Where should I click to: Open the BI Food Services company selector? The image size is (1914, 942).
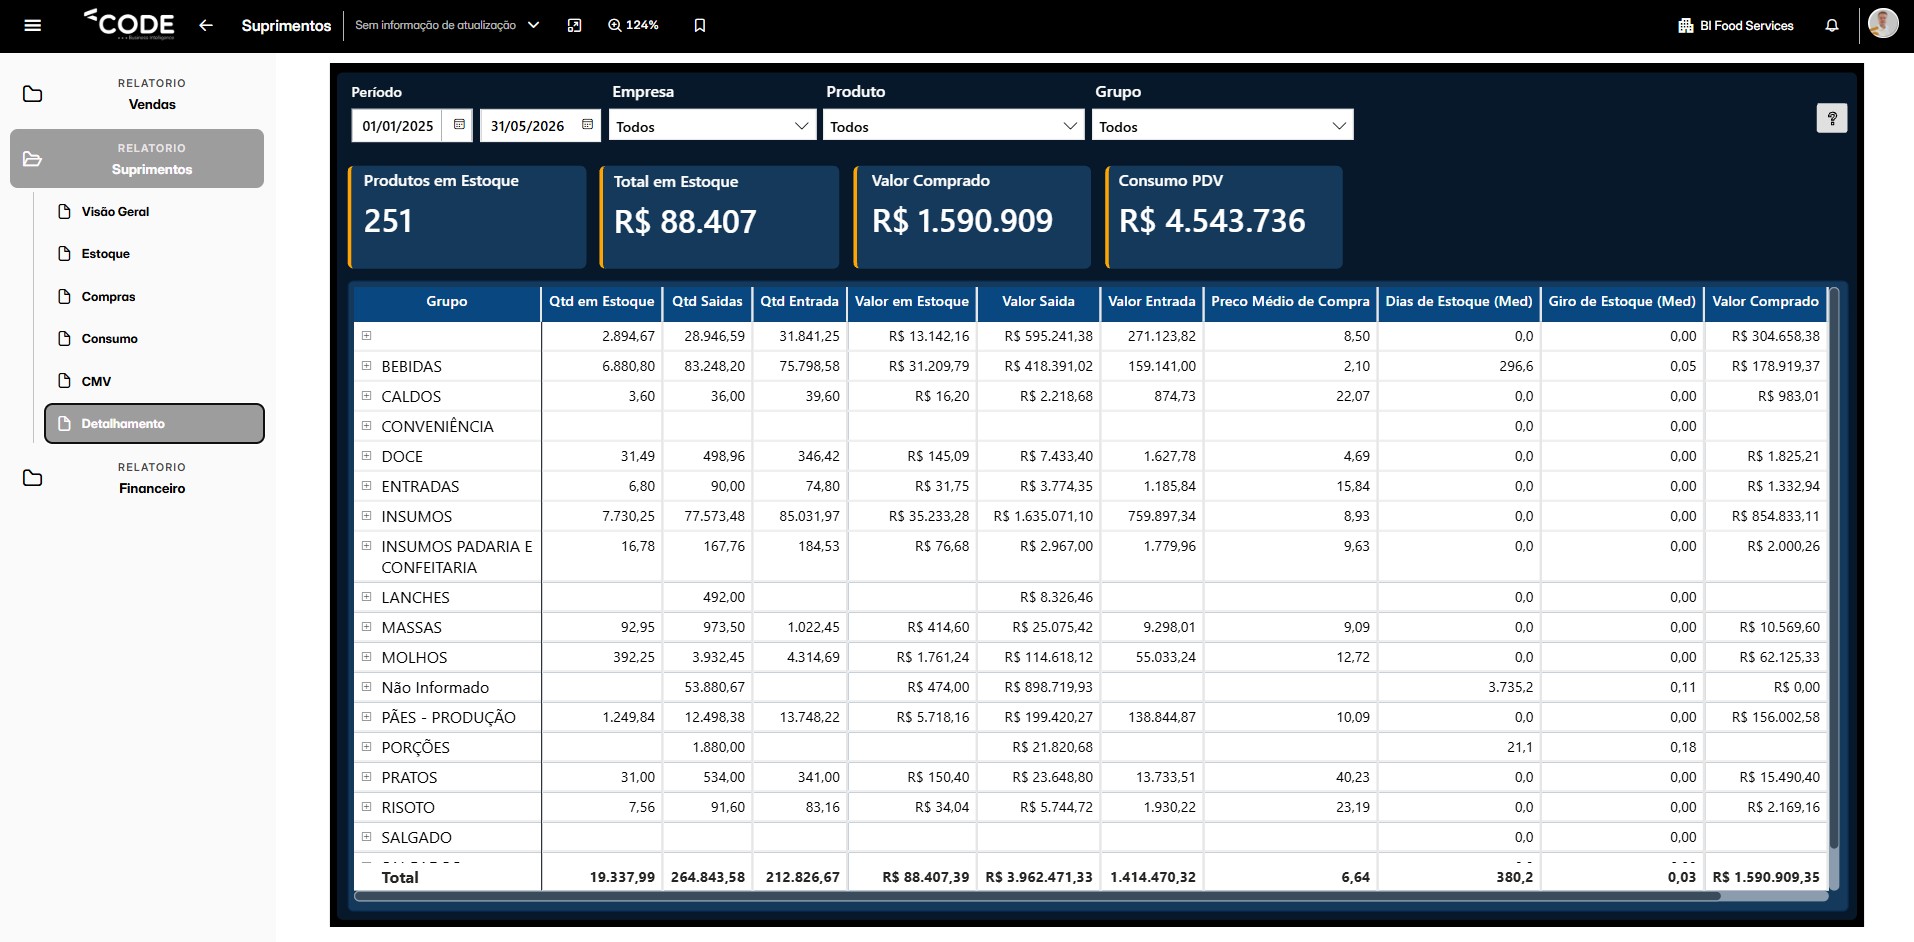click(1736, 25)
